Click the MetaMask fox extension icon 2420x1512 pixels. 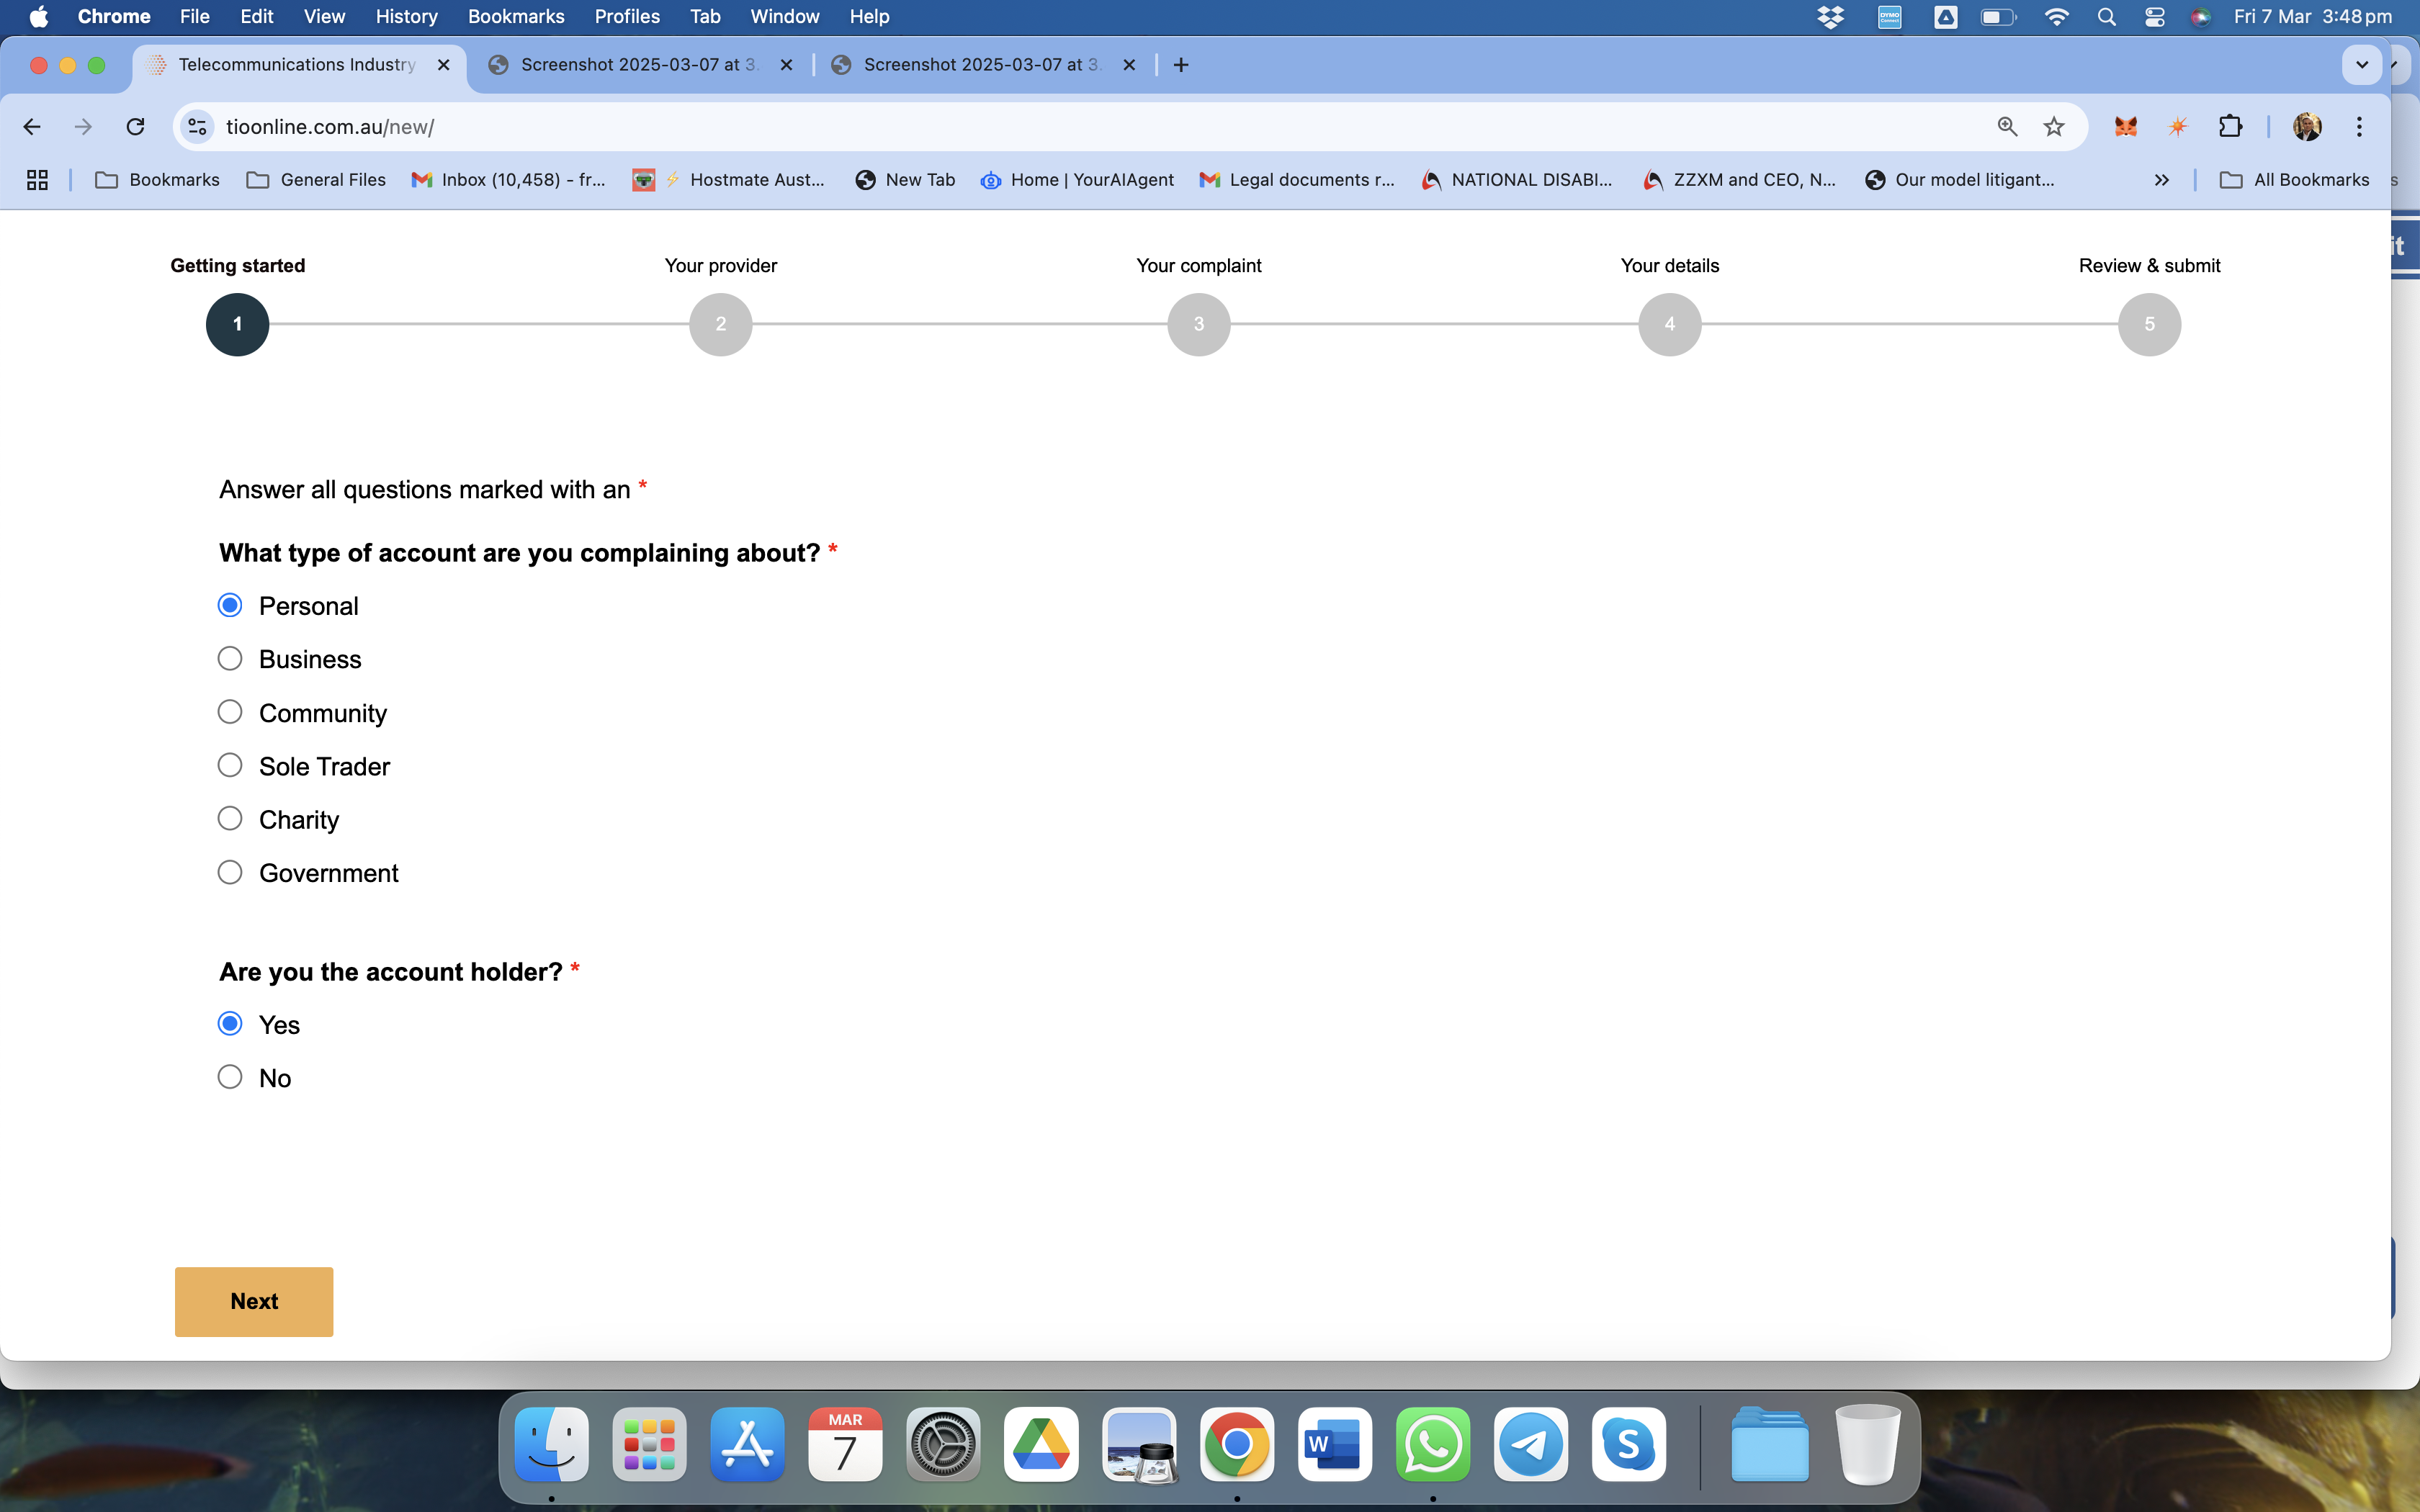[x=2125, y=127]
